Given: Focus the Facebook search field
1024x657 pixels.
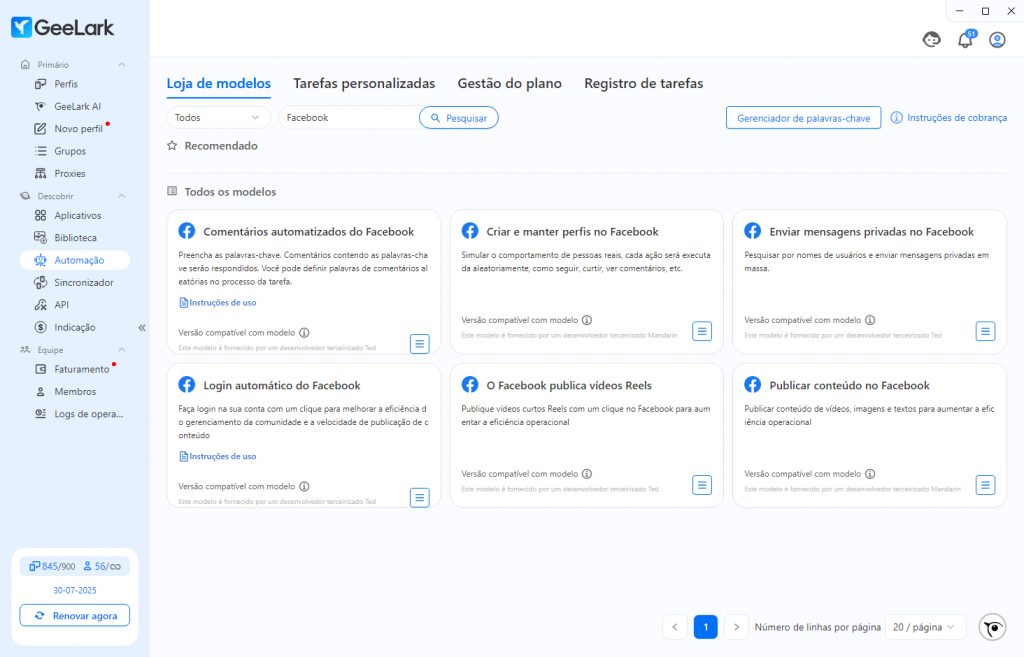Looking at the screenshot, I should pyautogui.click(x=349, y=118).
